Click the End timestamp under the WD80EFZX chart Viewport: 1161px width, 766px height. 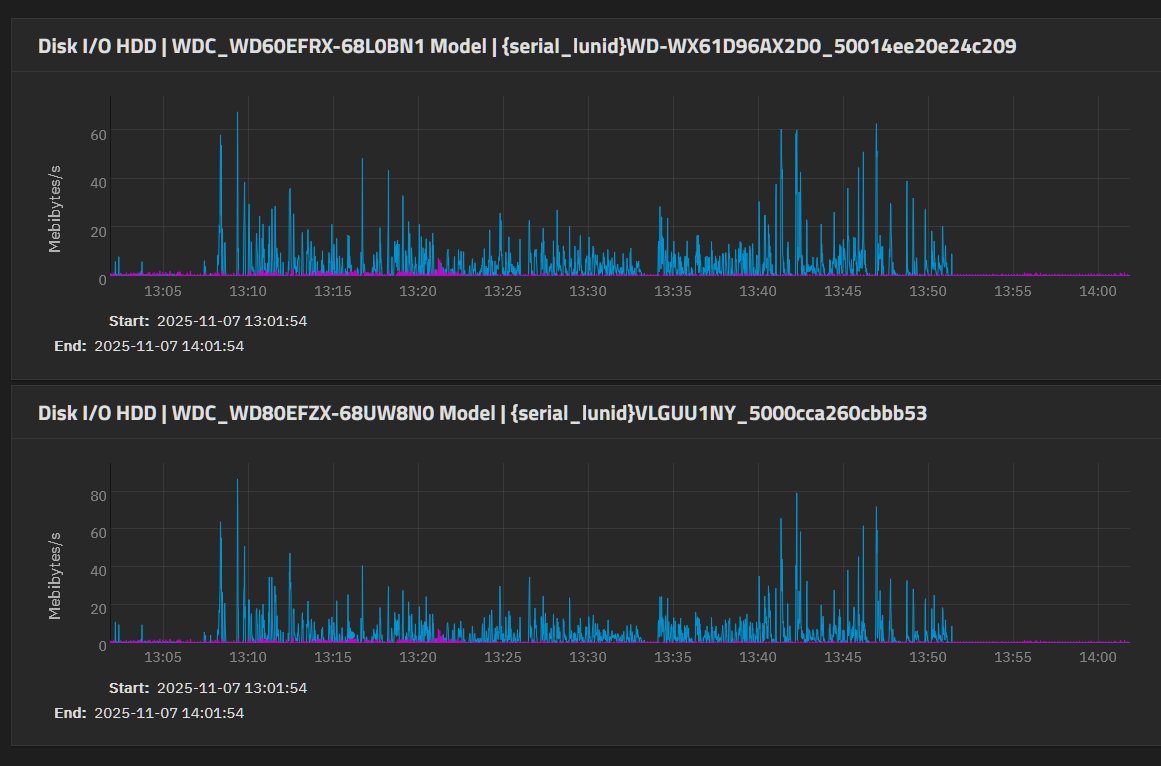click(x=169, y=713)
